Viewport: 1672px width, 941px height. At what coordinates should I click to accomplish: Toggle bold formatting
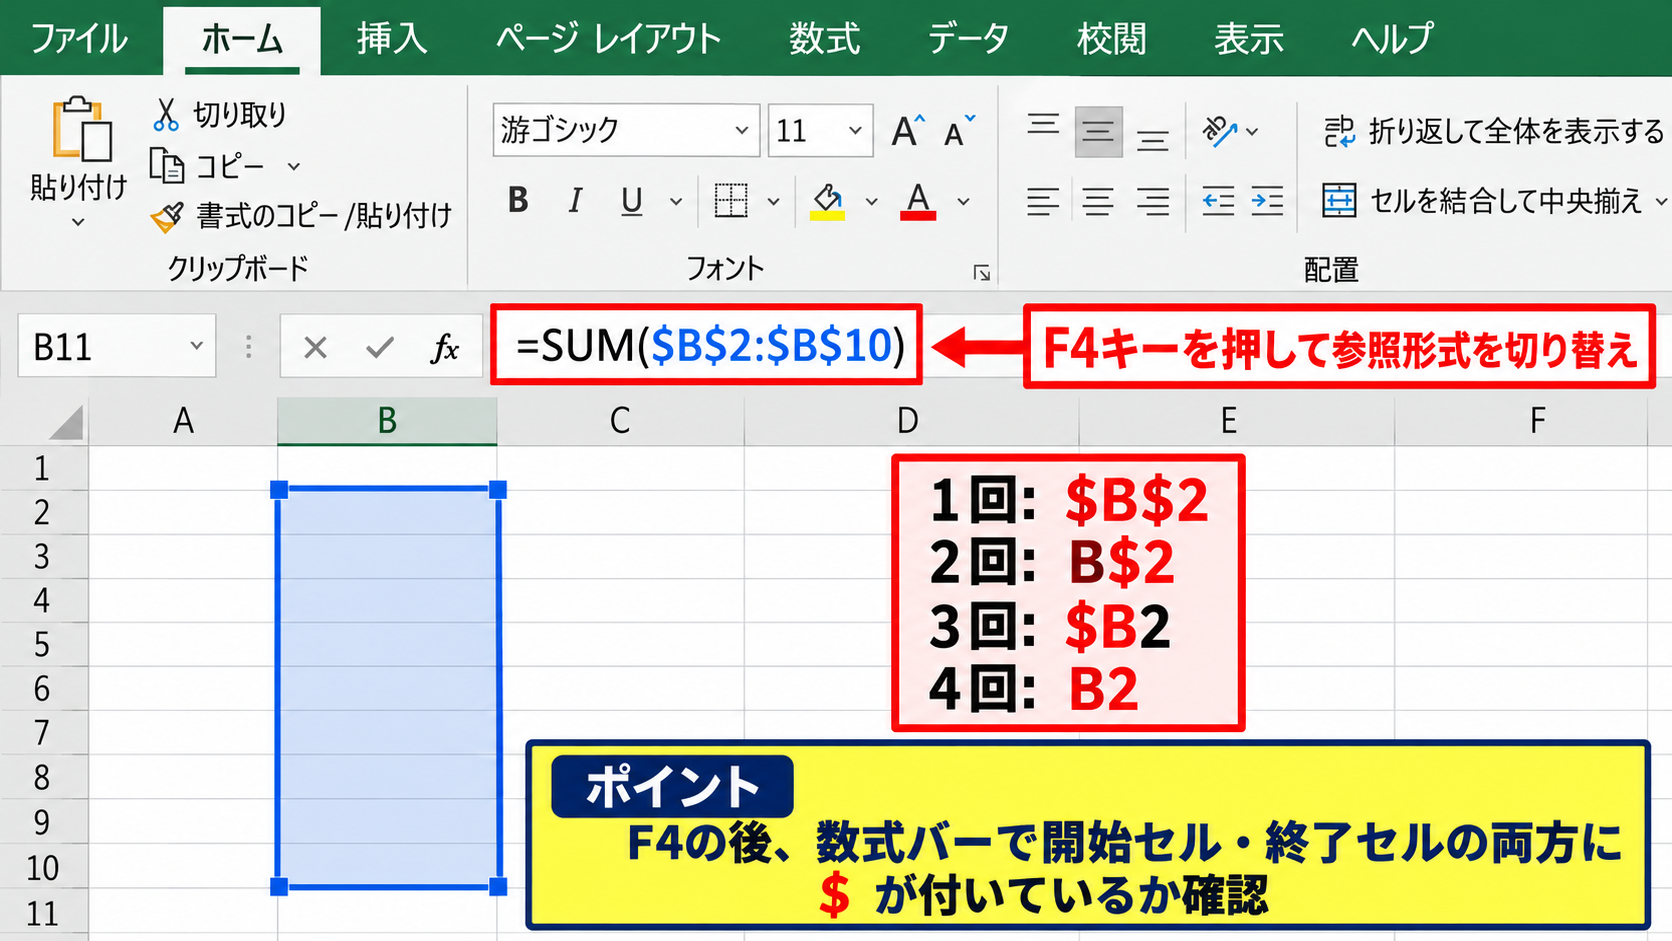pyautogui.click(x=518, y=201)
